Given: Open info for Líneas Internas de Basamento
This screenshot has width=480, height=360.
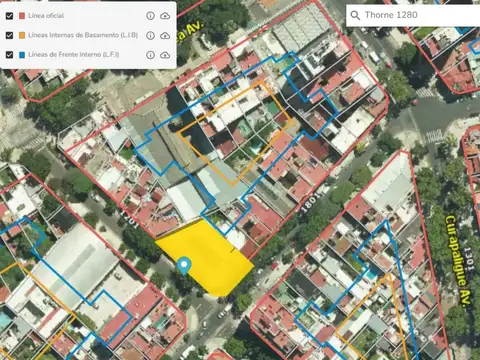Looking at the screenshot, I should point(150,35).
